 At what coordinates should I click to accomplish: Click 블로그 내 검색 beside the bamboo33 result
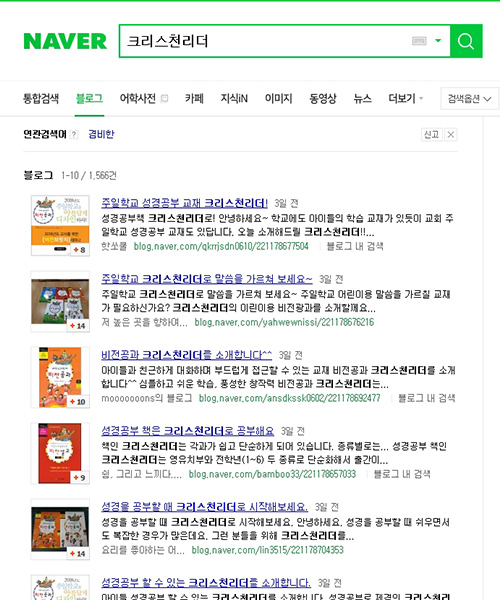[402, 474]
